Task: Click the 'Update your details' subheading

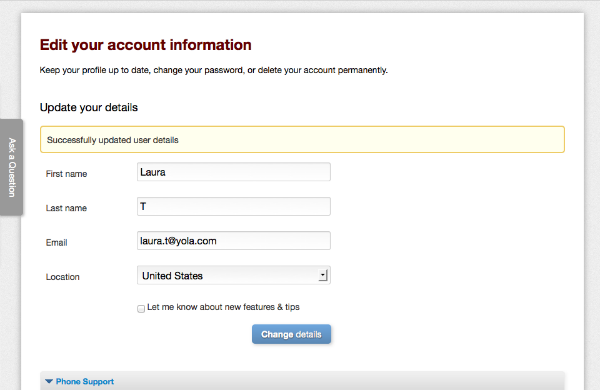Action: pyautogui.click(x=89, y=108)
